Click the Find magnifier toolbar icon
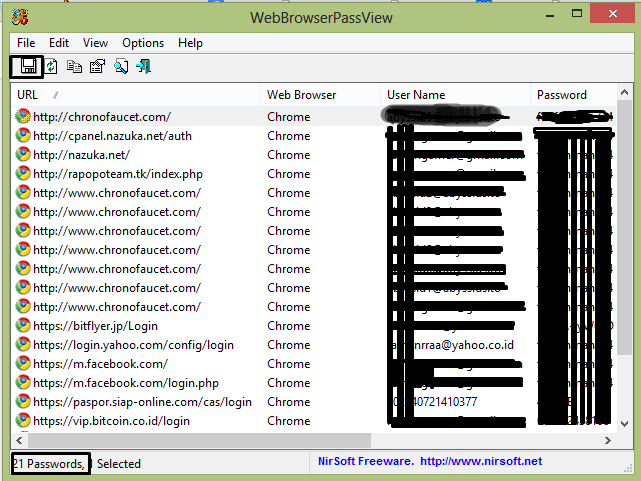Screen dimensions: 641x481 tap(121, 66)
